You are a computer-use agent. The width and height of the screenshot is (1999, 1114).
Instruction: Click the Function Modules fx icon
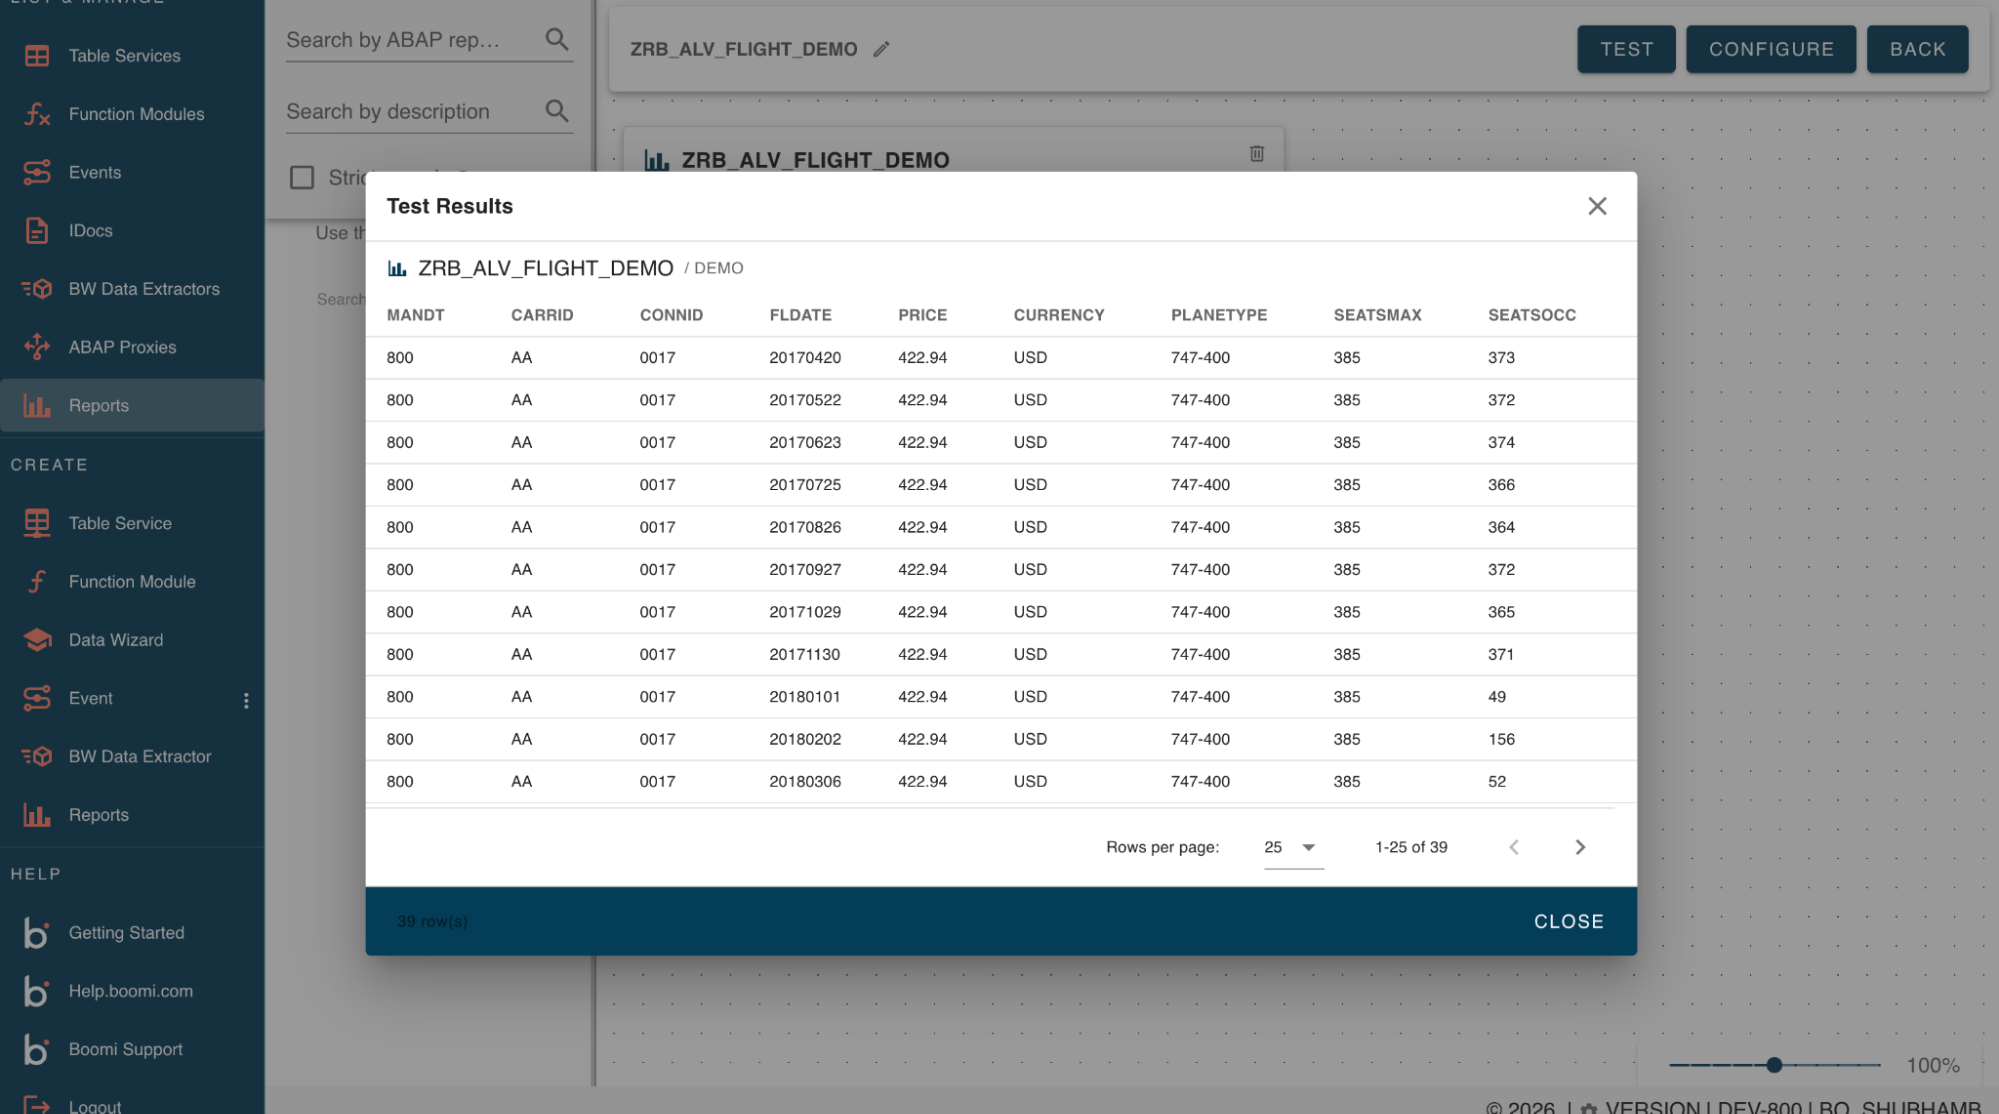tap(37, 114)
